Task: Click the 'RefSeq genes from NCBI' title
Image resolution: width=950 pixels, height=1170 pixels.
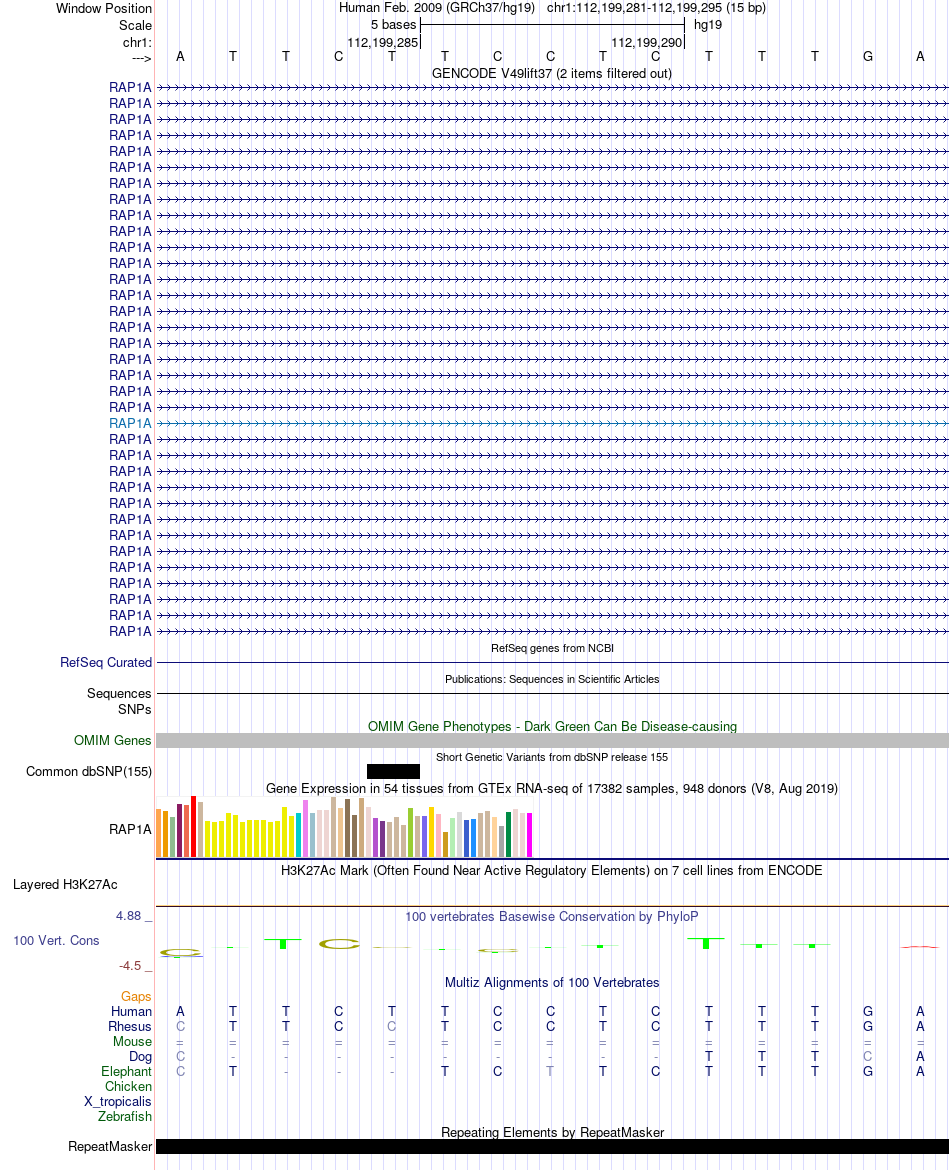Action: coord(552,648)
